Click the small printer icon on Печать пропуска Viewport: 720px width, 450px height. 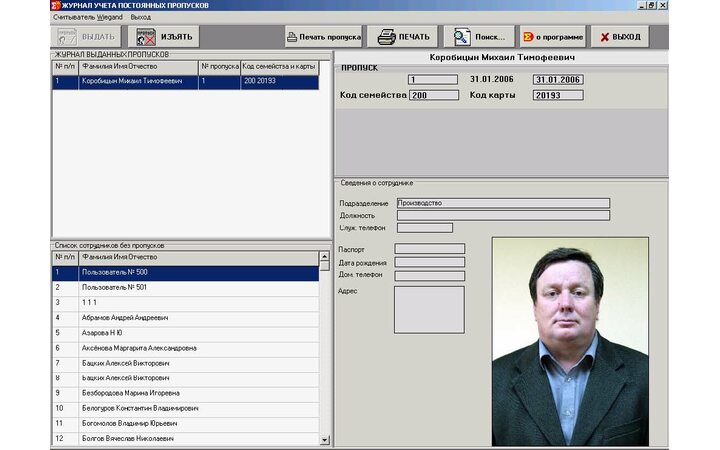[x=292, y=37]
